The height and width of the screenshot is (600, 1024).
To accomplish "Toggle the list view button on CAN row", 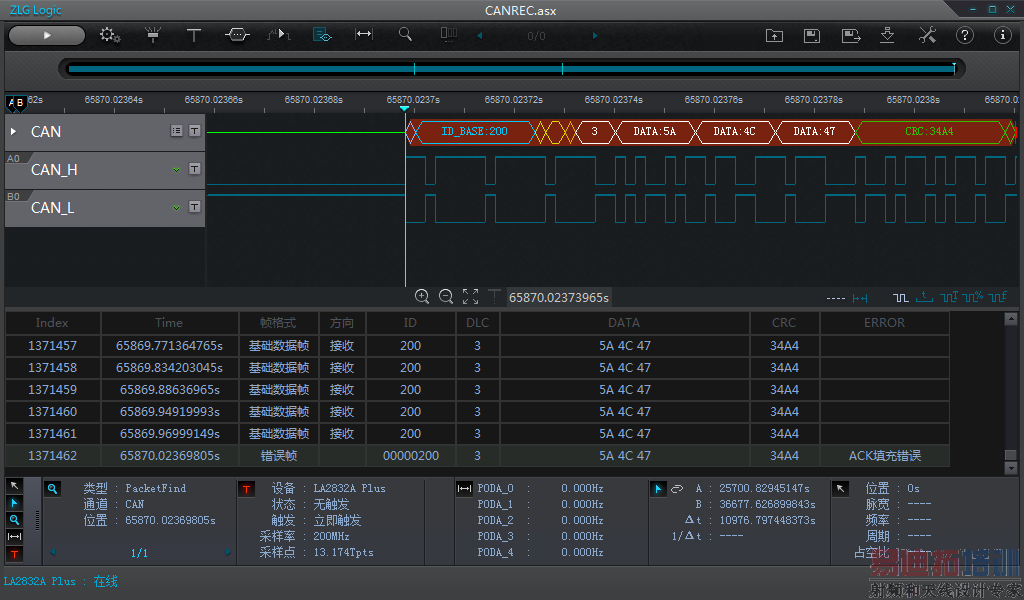I will pos(177,131).
